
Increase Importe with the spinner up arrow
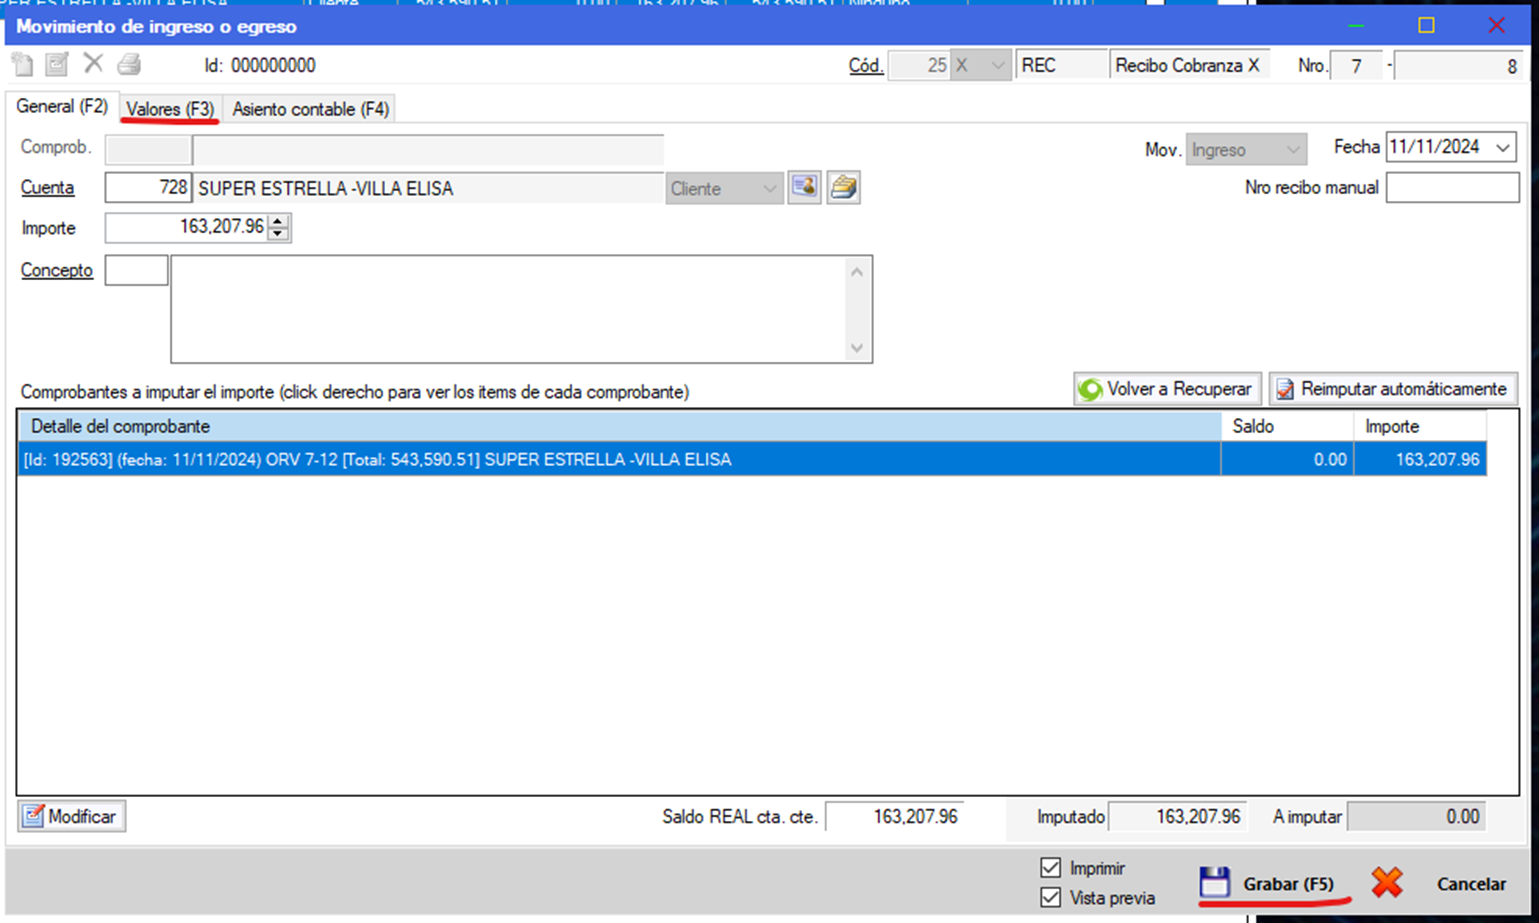tap(278, 221)
